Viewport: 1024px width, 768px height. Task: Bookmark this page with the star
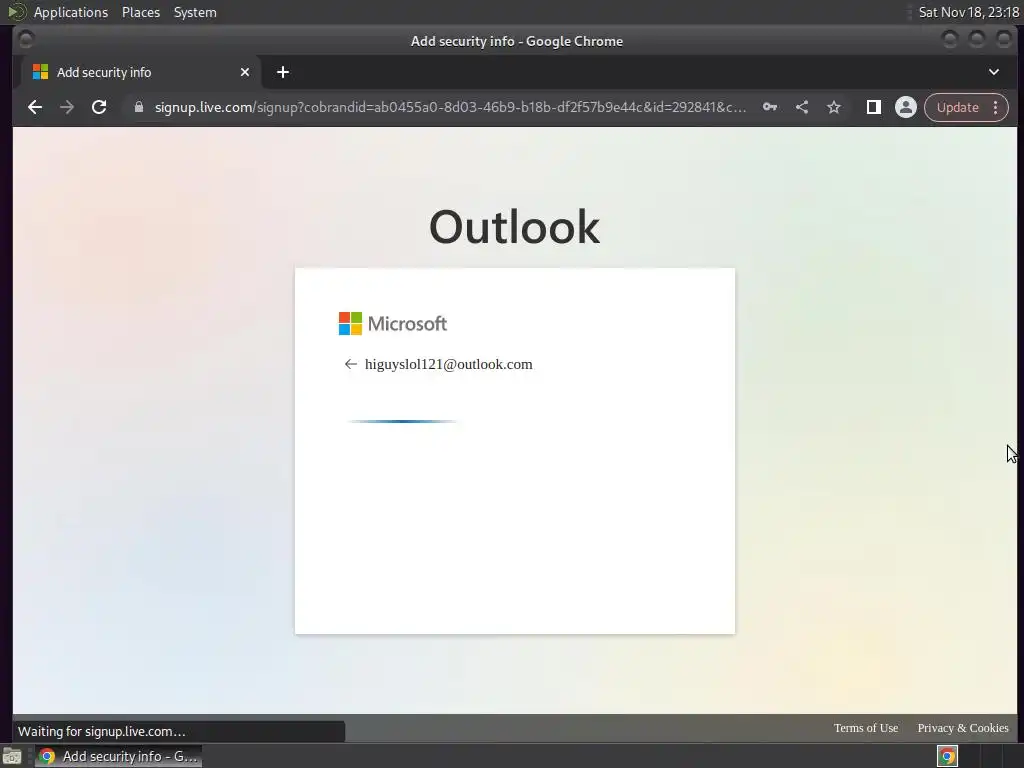pos(834,107)
